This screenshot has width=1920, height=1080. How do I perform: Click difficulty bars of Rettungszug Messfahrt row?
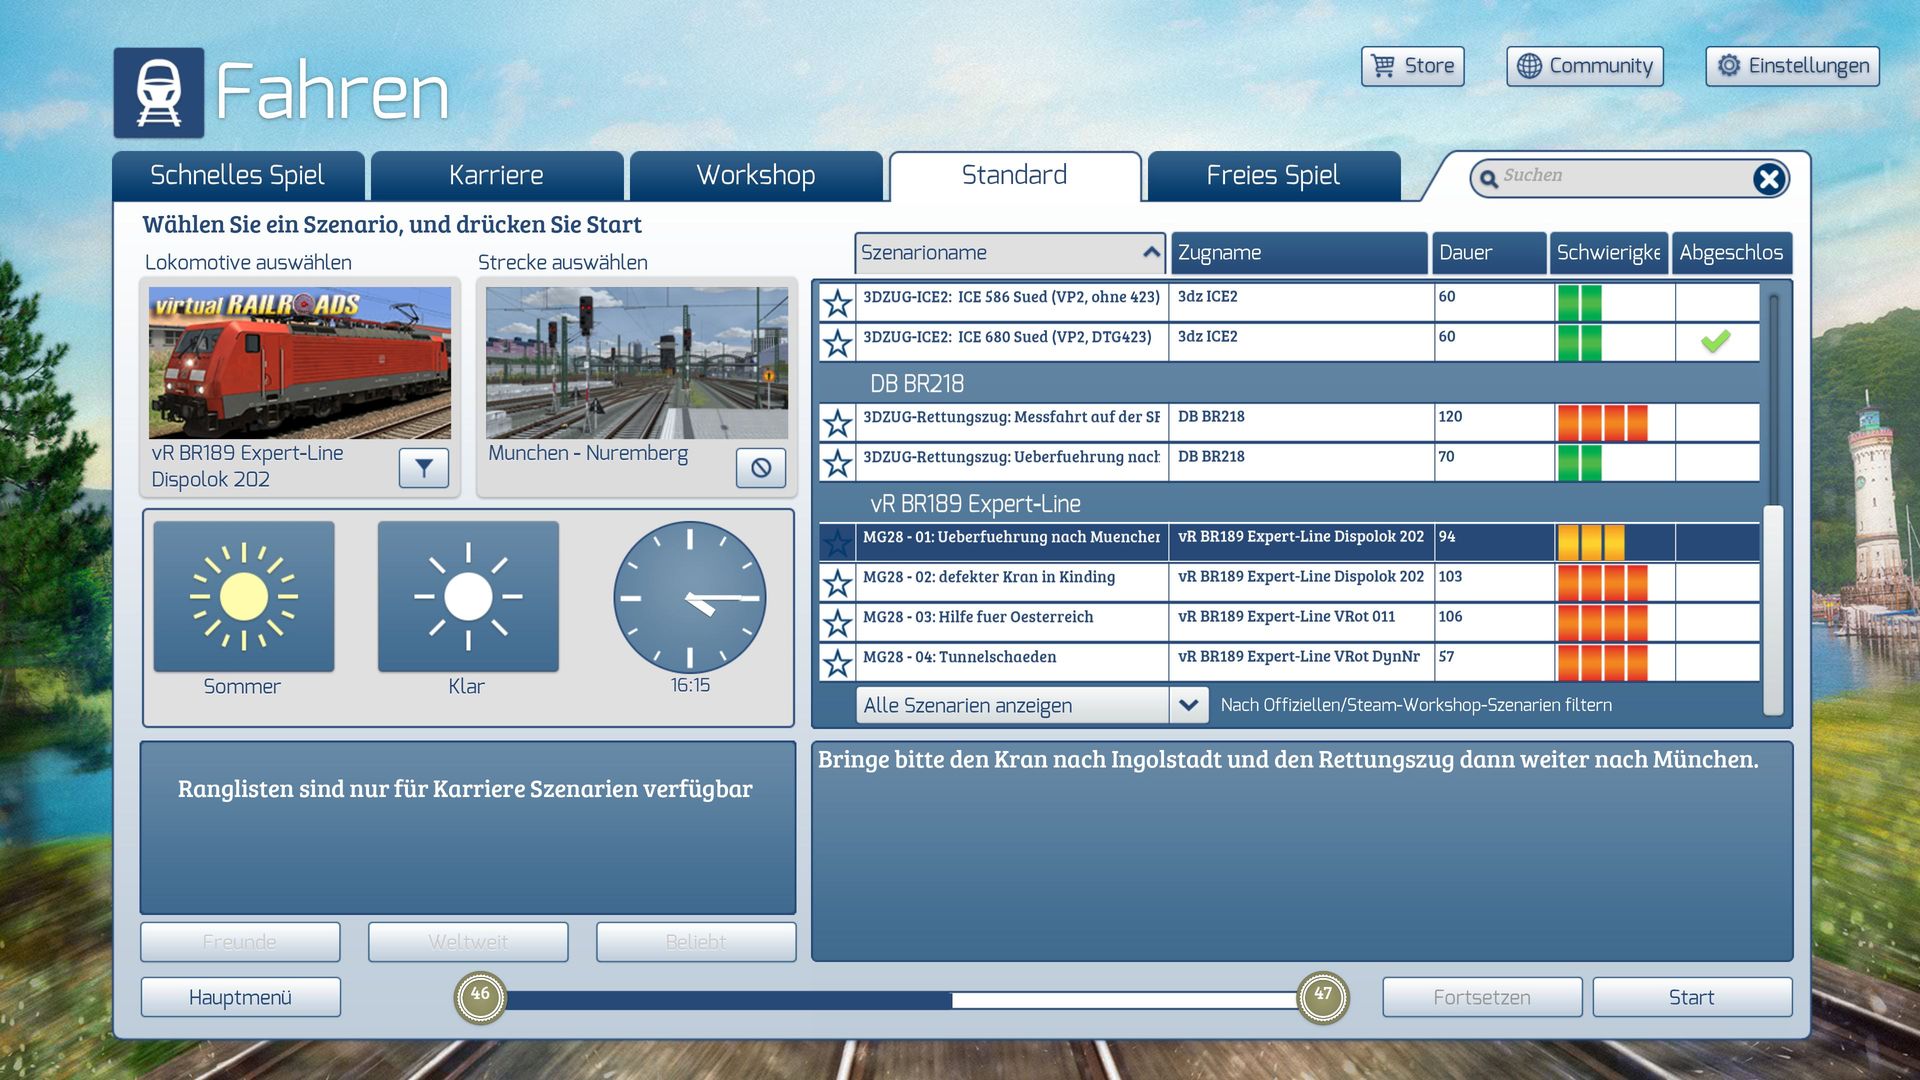point(1602,422)
